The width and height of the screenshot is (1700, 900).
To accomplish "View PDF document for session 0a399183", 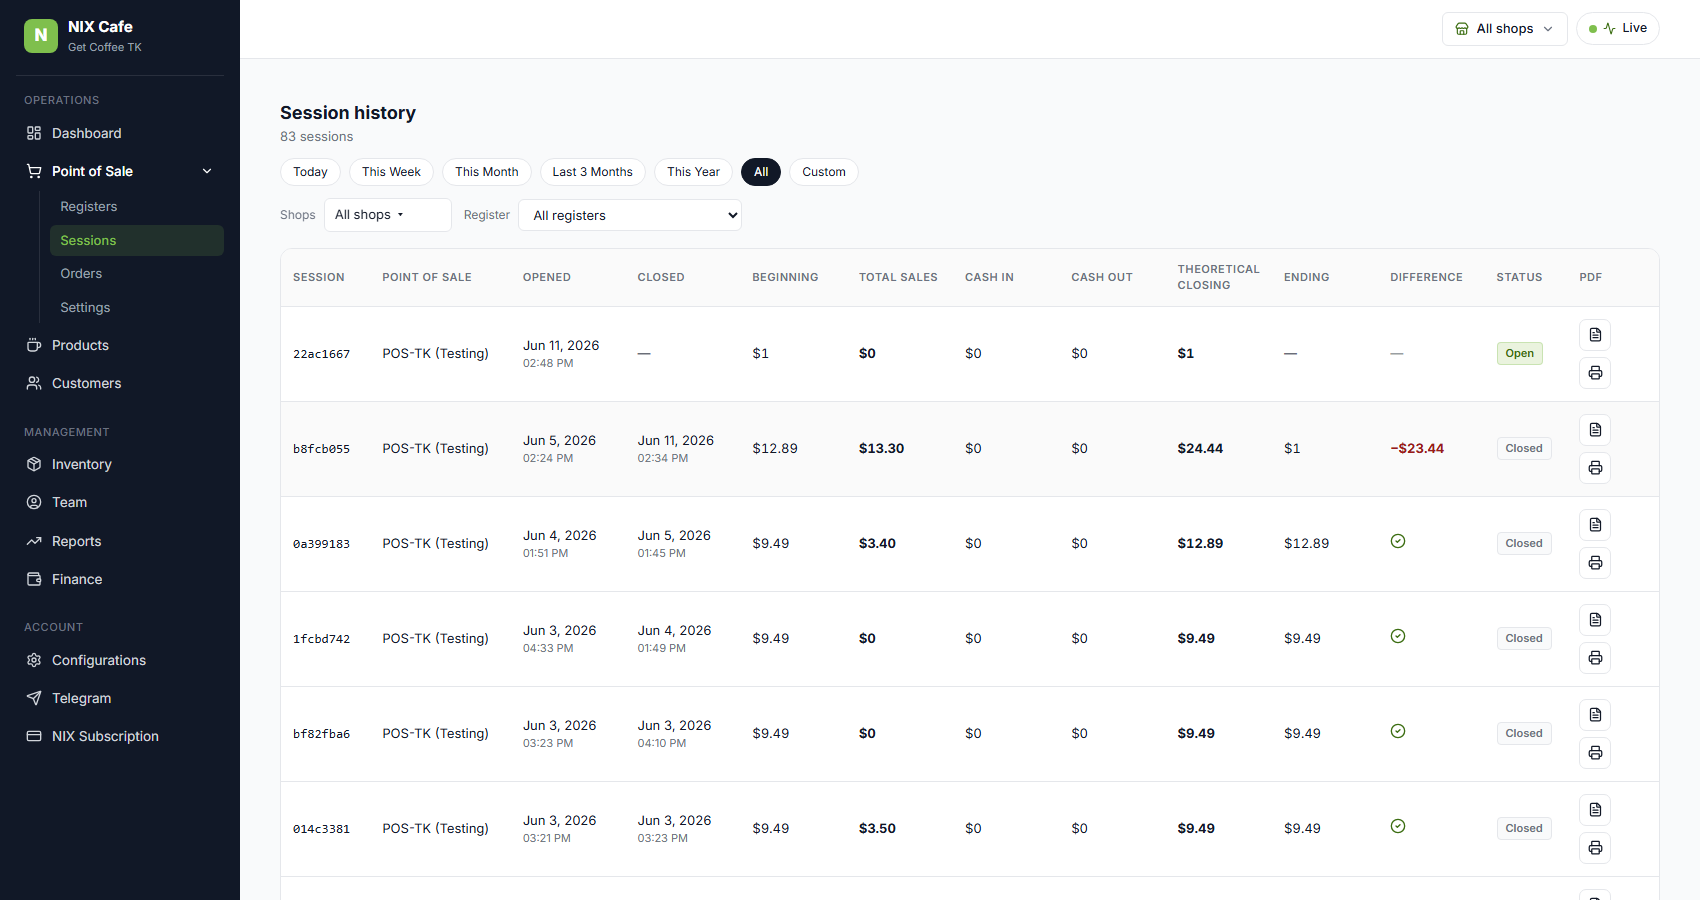I will pyautogui.click(x=1595, y=525).
